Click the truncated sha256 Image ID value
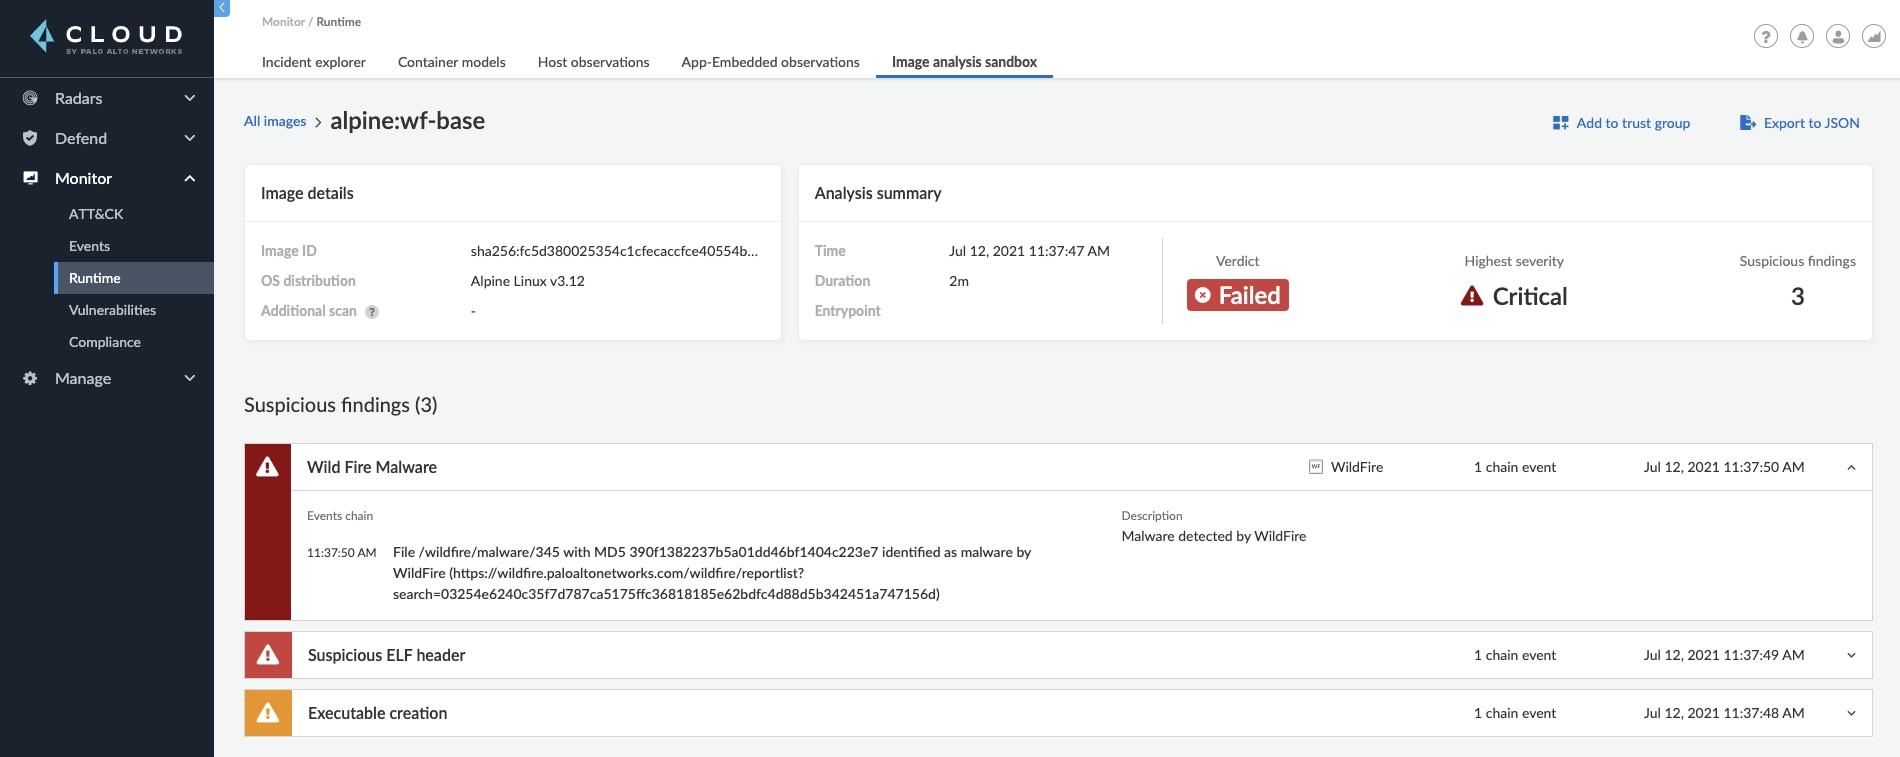Viewport: 1900px width, 757px height. pyautogui.click(x=614, y=251)
